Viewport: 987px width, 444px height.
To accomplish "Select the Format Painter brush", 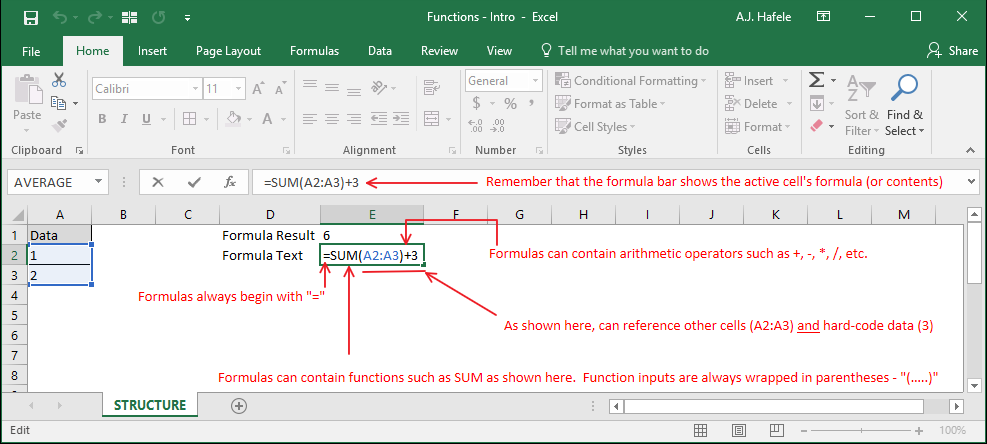I will point(59,125).
